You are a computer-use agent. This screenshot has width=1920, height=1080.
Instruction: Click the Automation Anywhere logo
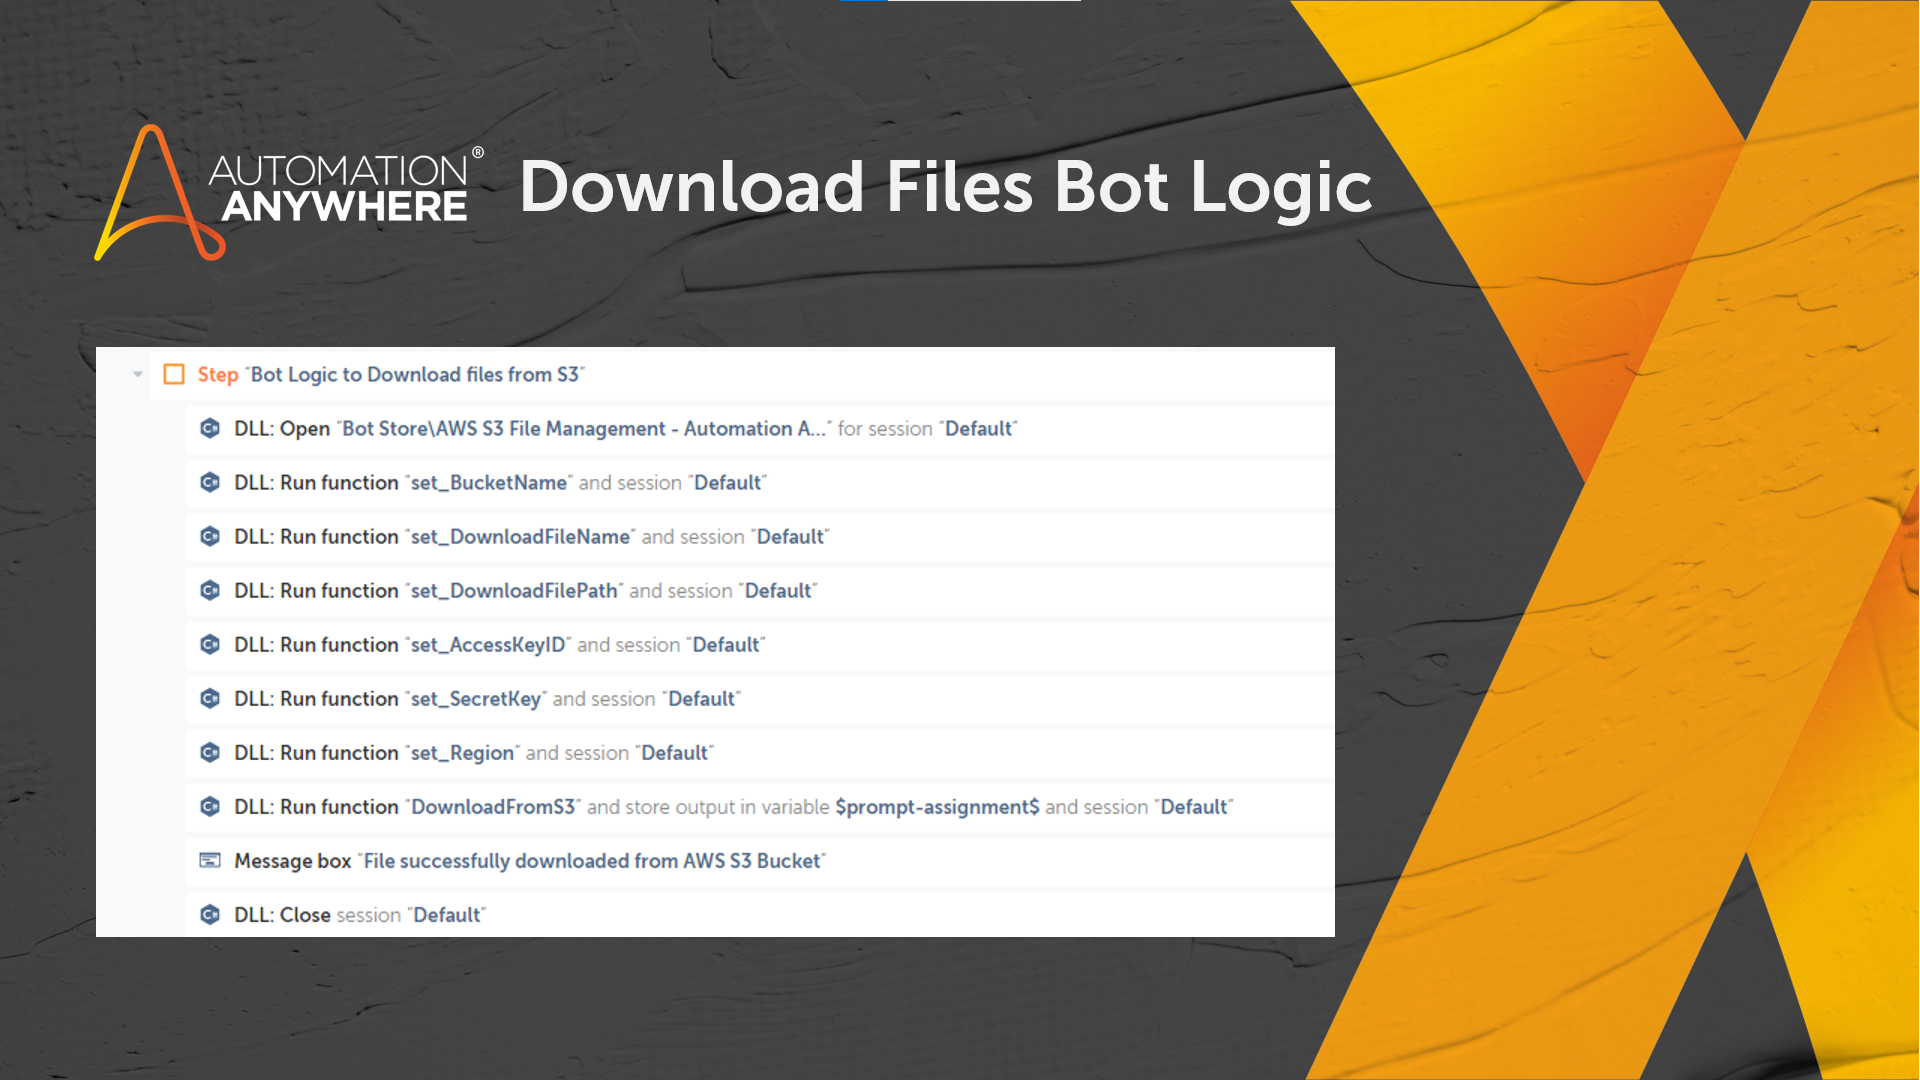288,190
